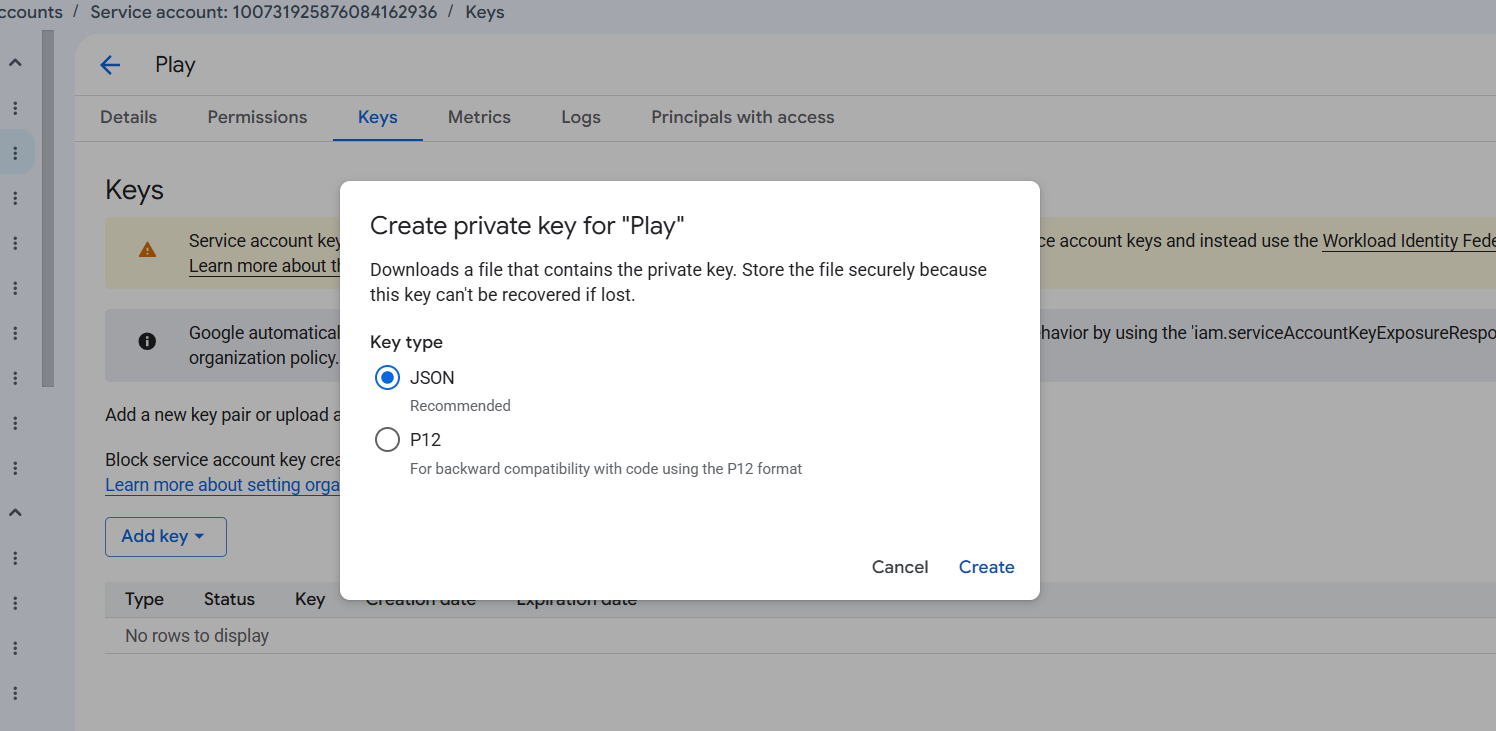1496x731 pixels.
Task: Switch to the Details tab
Action: (x=129, y=117)
